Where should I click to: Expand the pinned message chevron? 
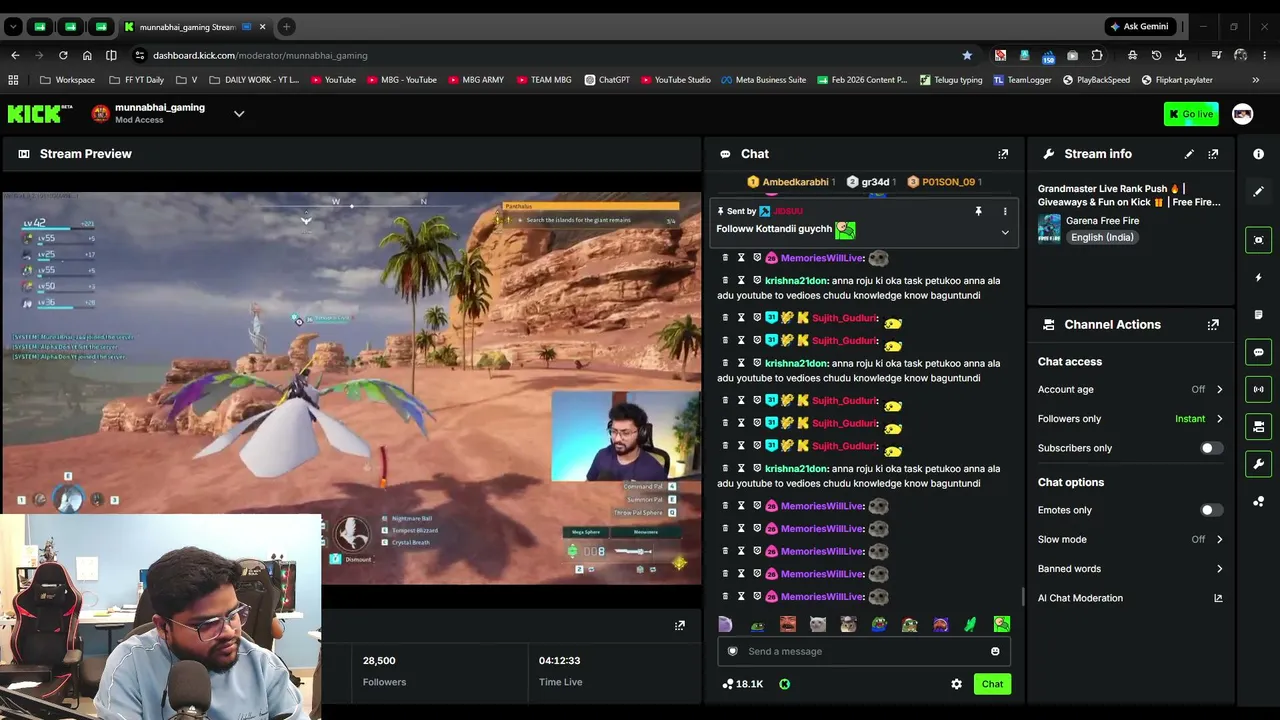tap(1005, 233)
